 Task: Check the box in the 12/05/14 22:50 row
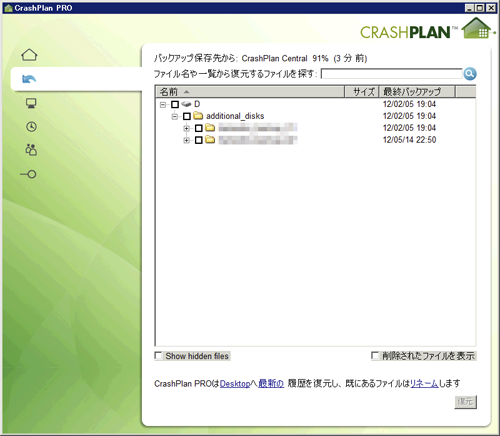coord(199,140)
